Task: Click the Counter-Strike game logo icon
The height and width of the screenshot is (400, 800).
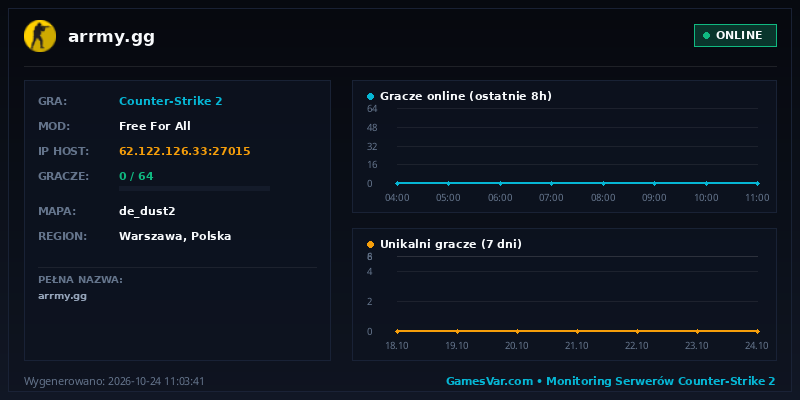Action: click(40, 36)
